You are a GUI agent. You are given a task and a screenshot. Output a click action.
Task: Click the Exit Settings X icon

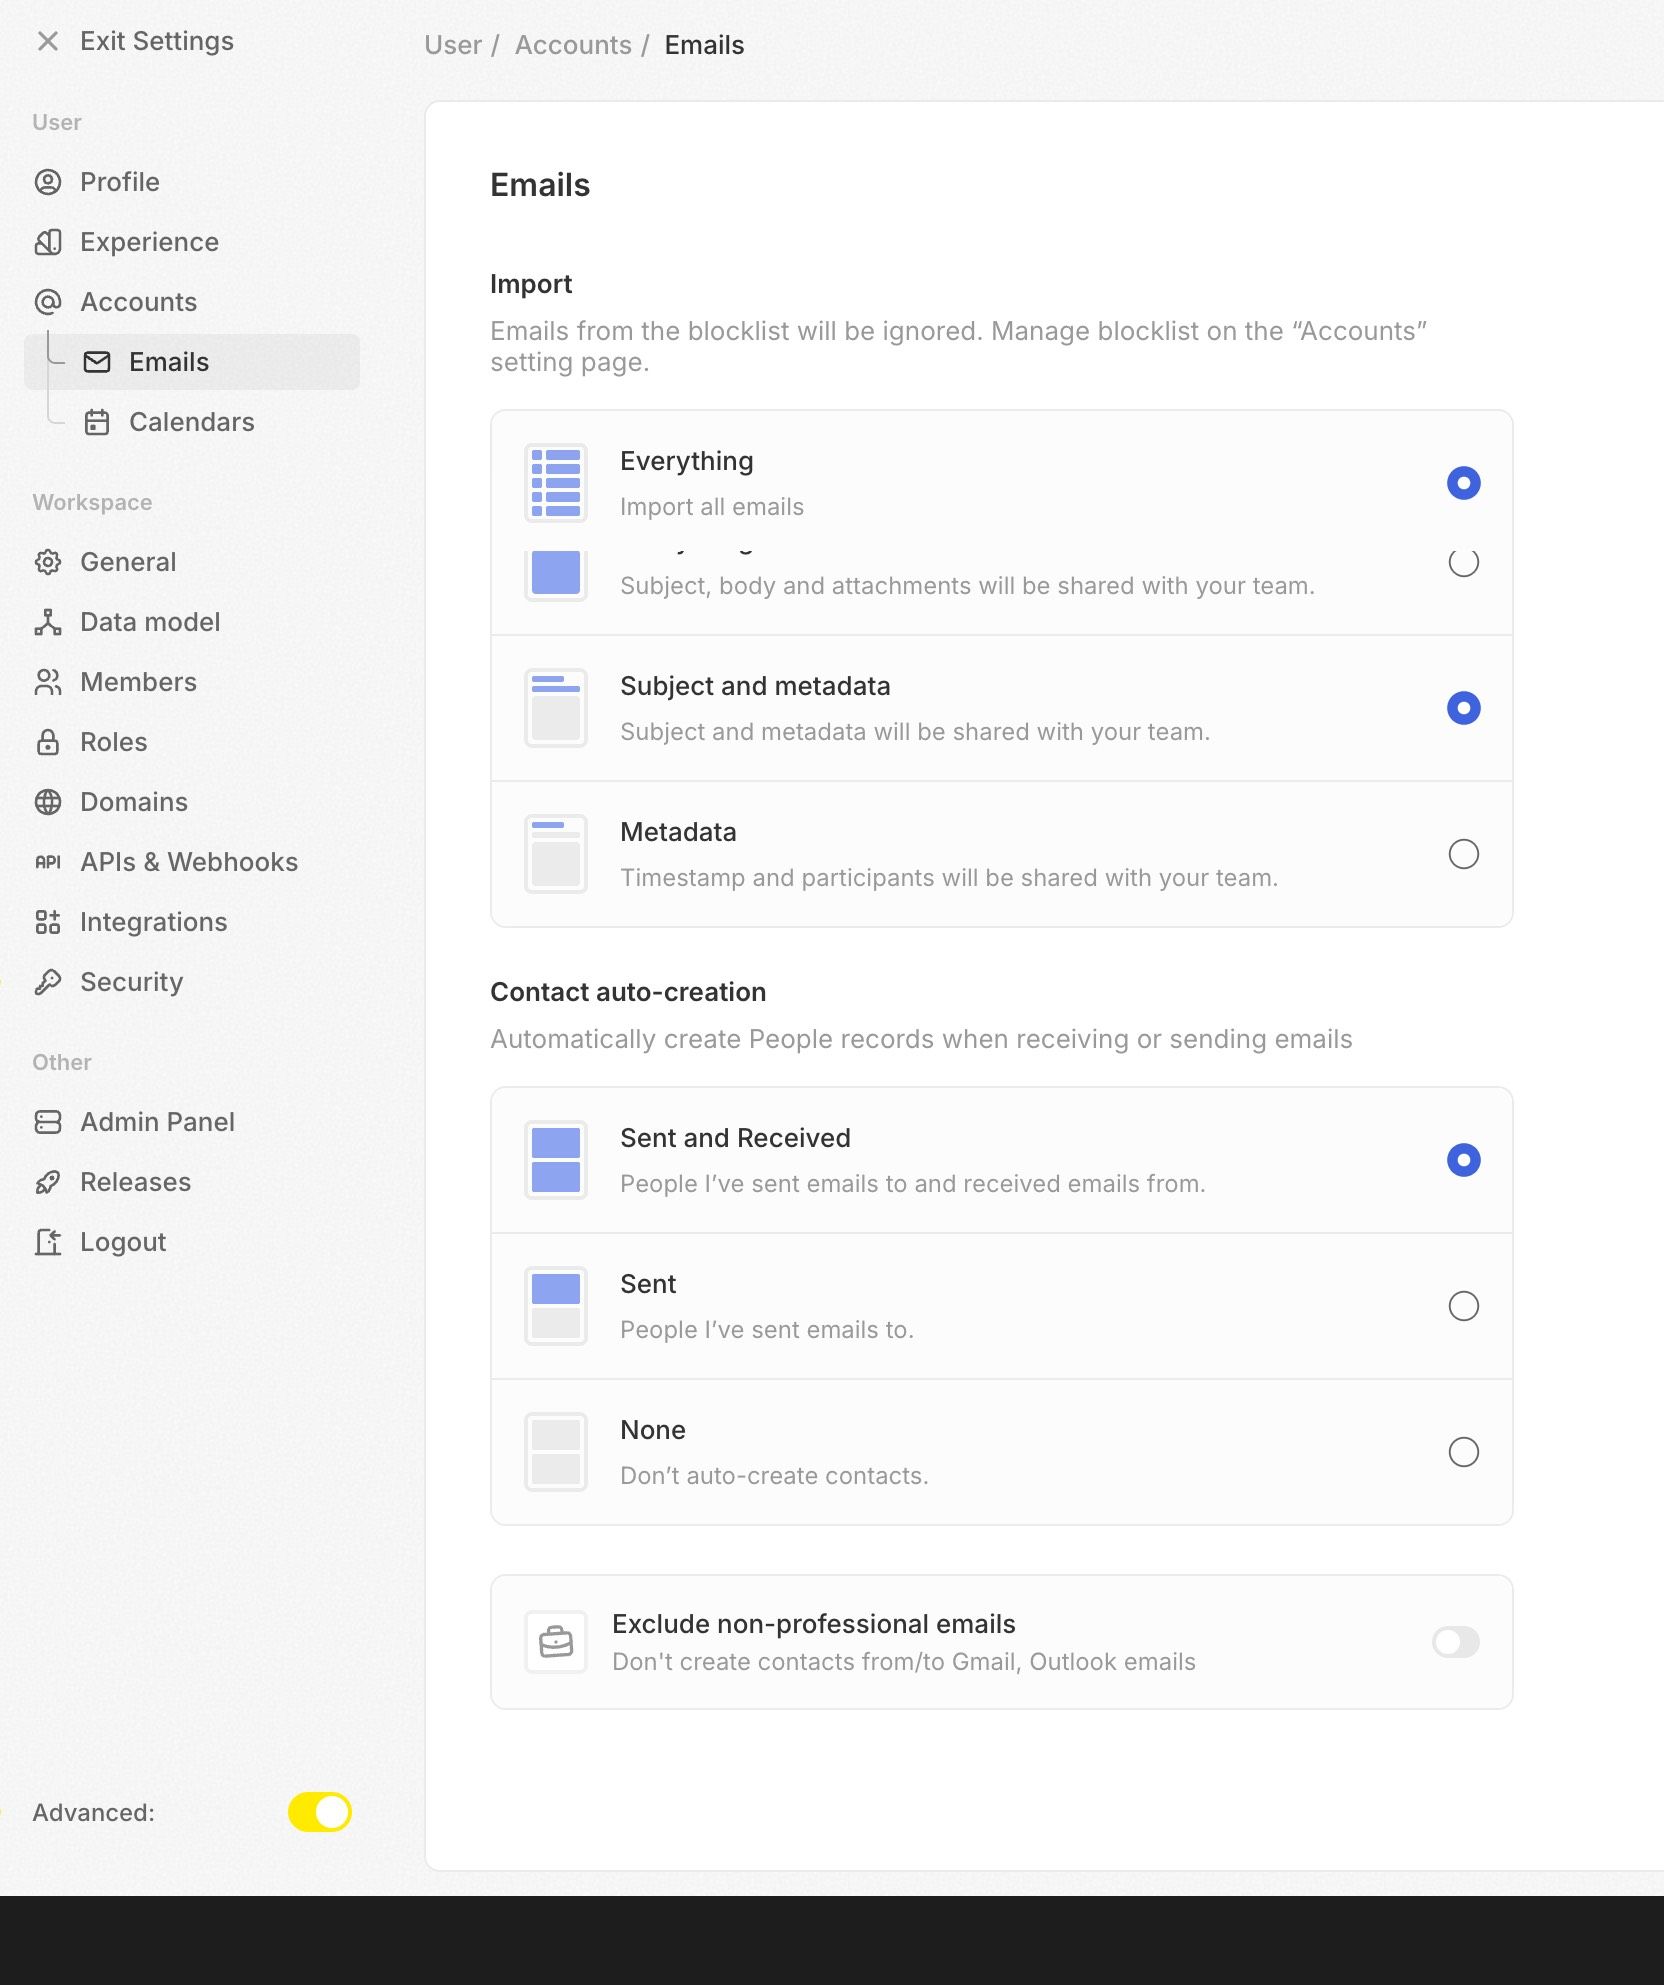[x=47, y=41]
